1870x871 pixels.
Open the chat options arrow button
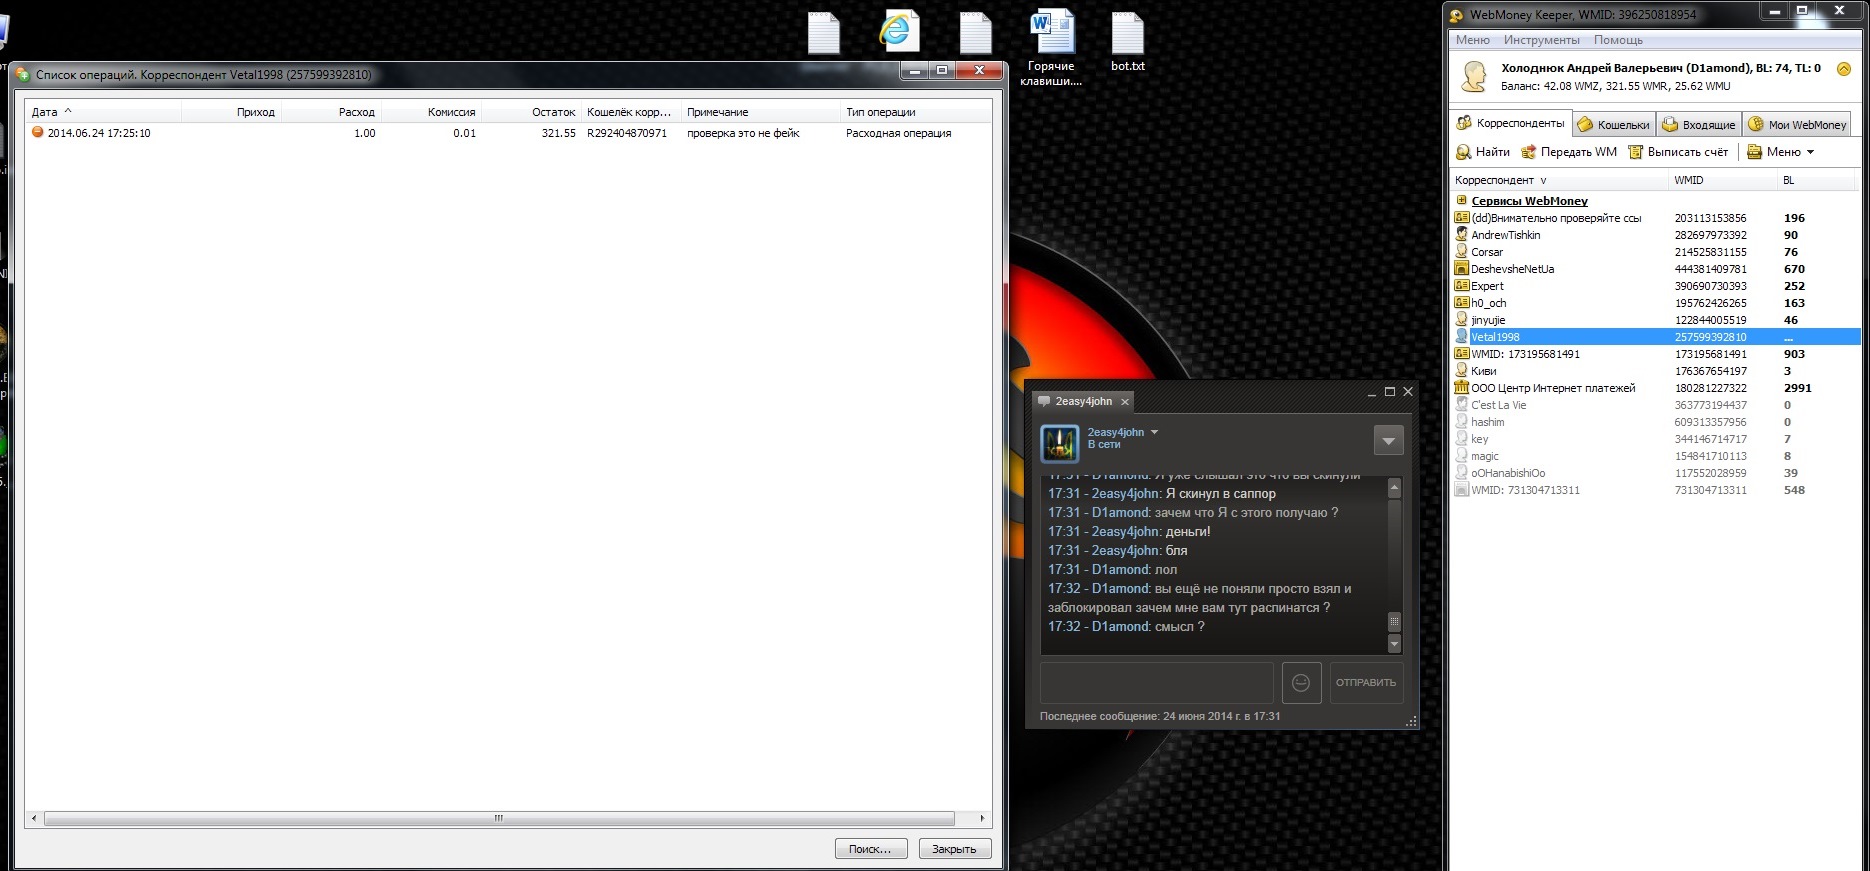pyautogui.click(x=1388, y=440)
